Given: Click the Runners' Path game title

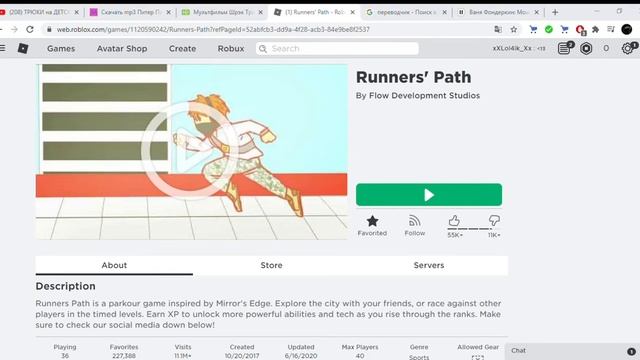Looking at the screenshot, I should click(413, 77).
